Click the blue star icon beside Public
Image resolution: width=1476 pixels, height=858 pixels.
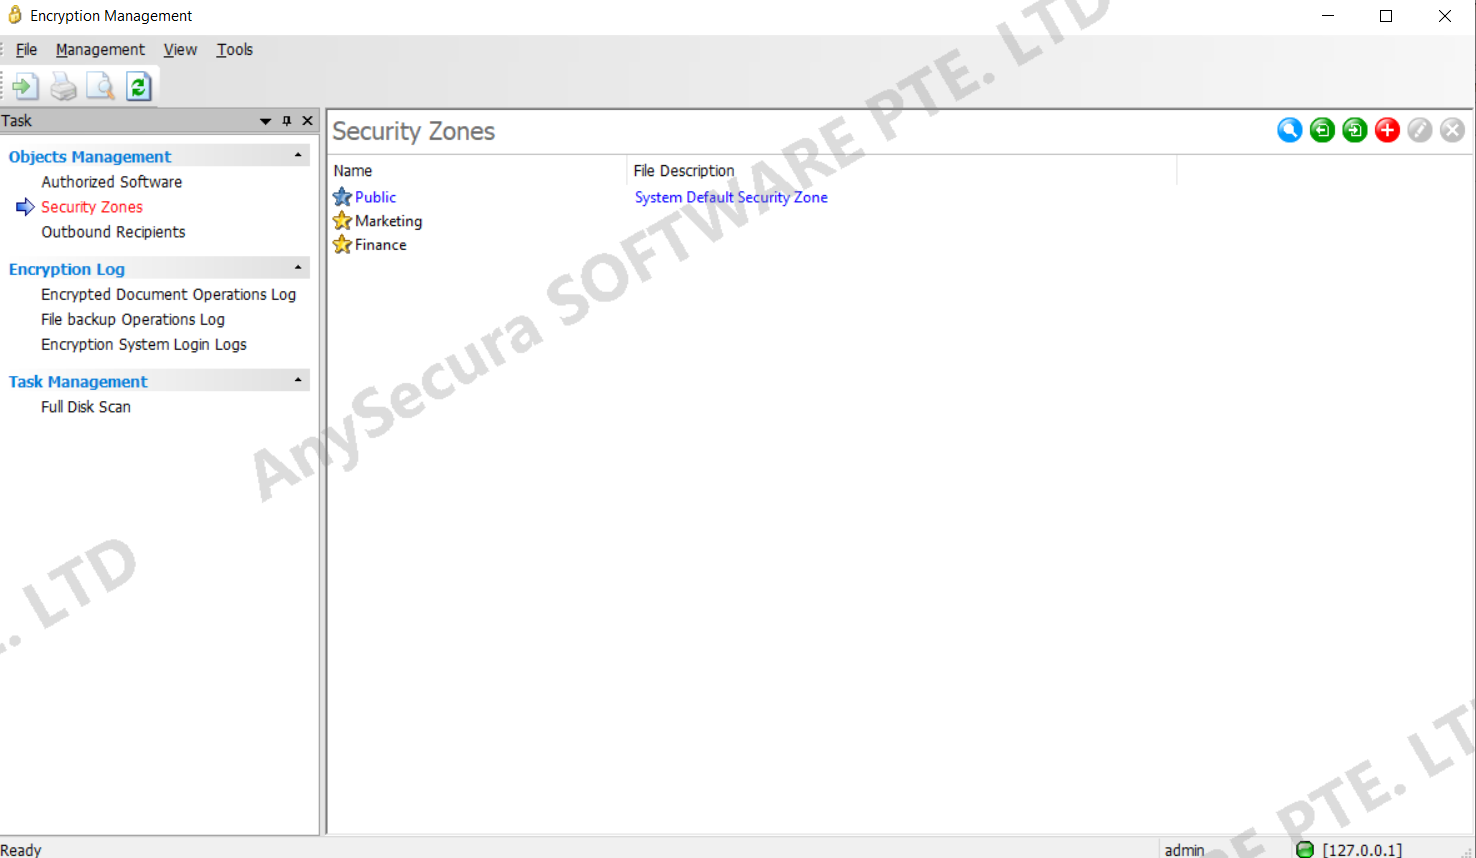coord(342,197)
